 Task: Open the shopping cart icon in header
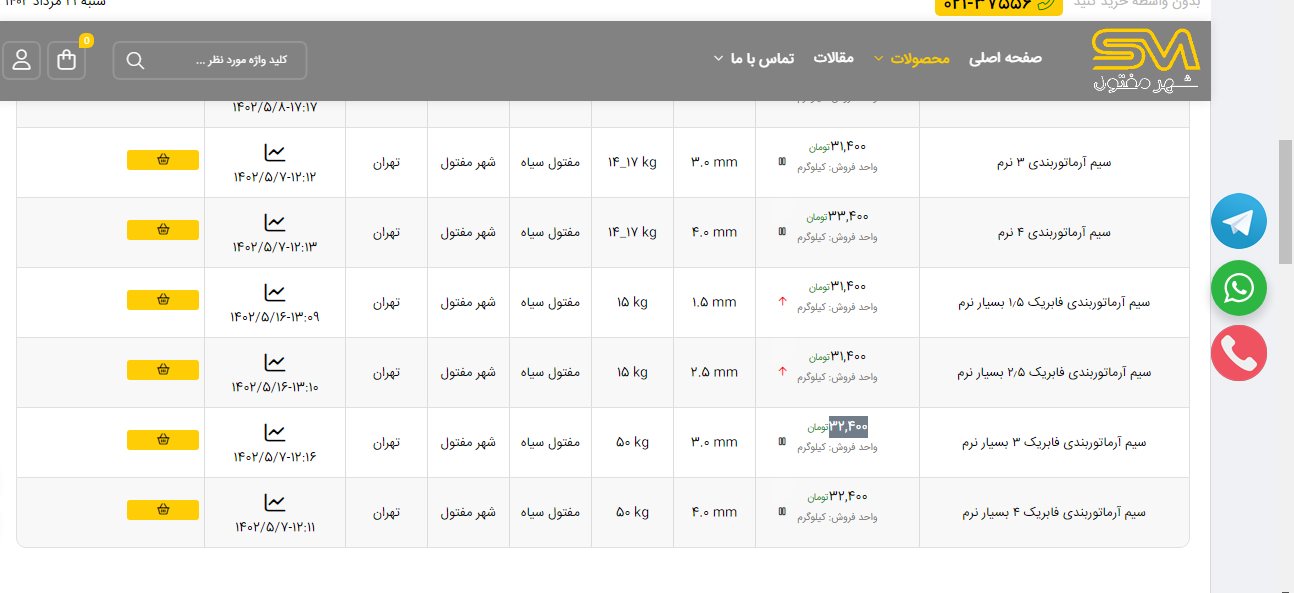(67, 61)
